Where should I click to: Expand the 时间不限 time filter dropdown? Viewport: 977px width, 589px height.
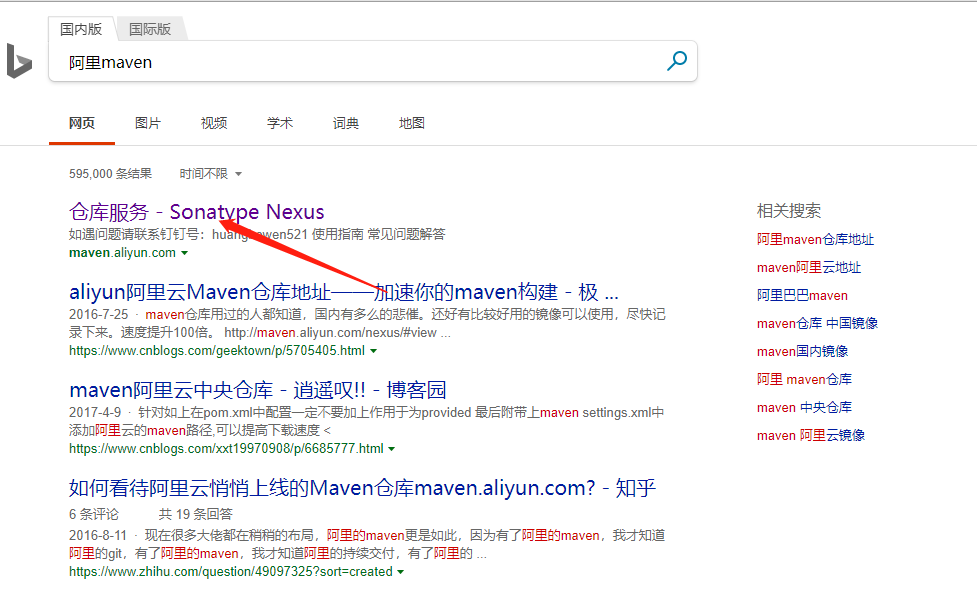coord(211,174)
